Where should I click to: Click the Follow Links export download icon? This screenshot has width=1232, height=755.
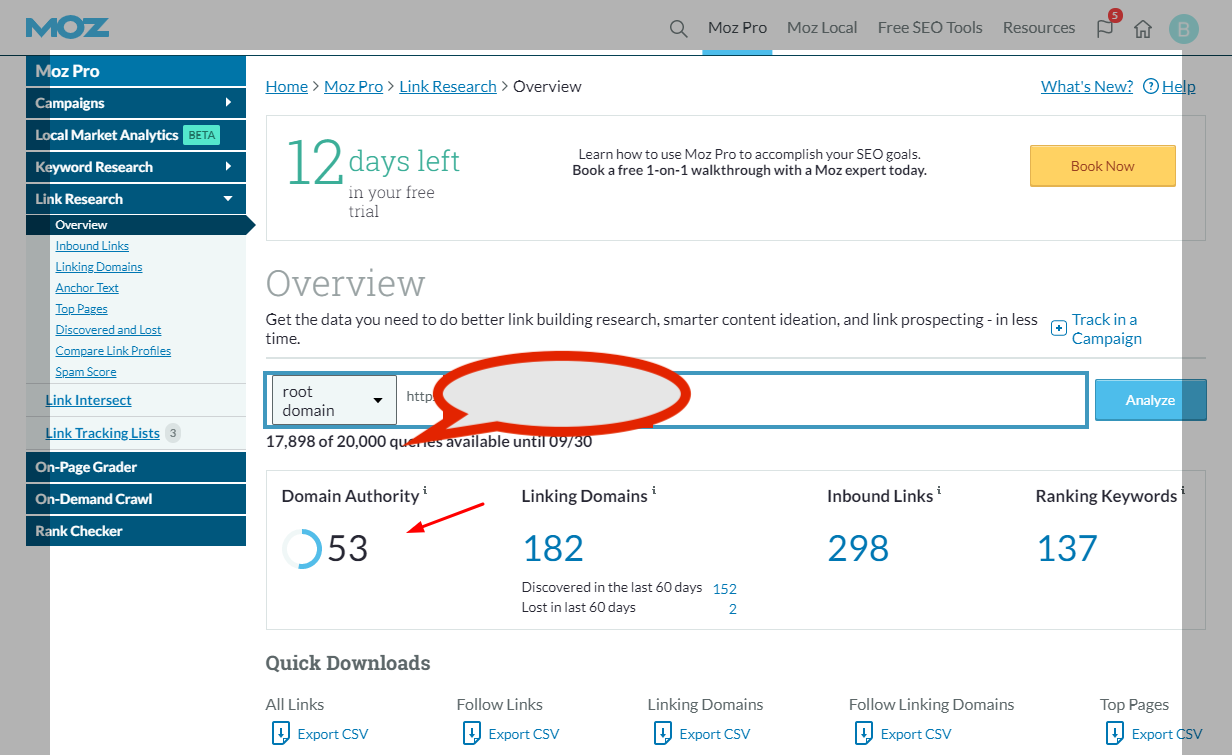[x=472, y=733]
